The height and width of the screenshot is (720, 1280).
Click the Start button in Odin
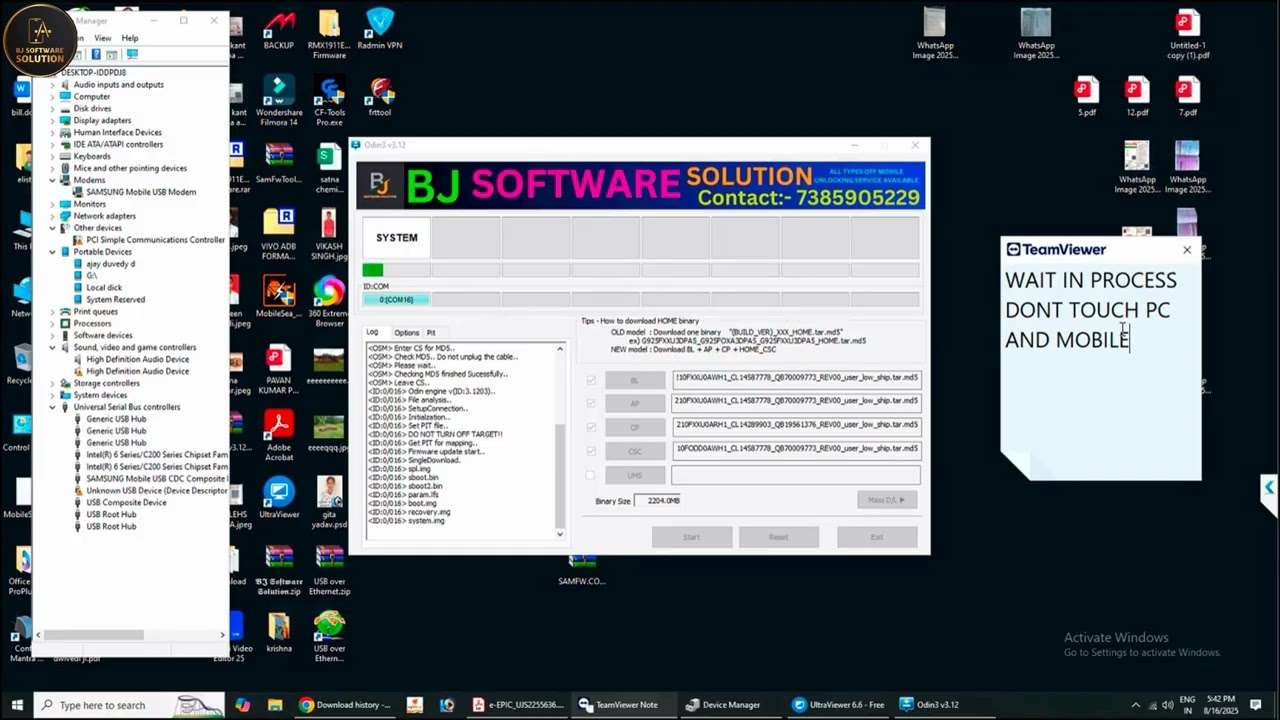point(691,537)
